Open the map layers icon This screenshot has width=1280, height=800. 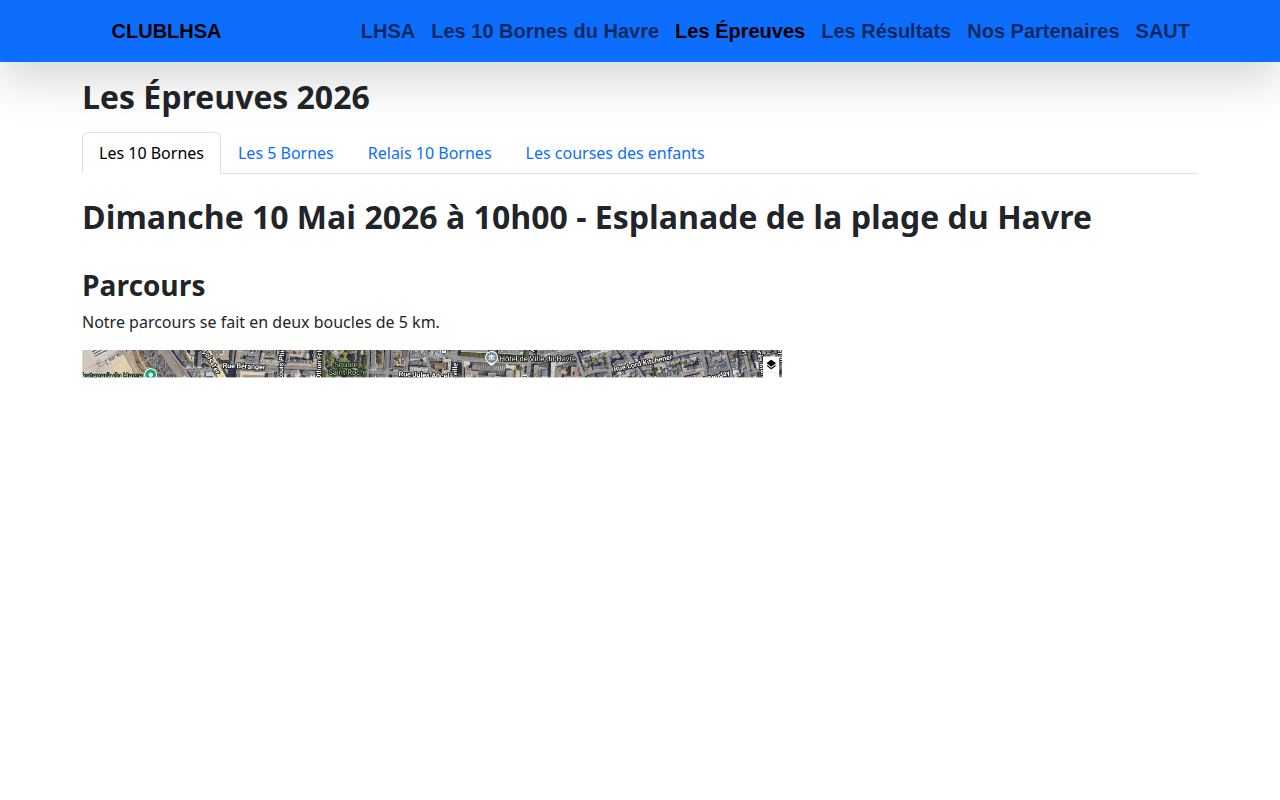(x=770, y=365)
